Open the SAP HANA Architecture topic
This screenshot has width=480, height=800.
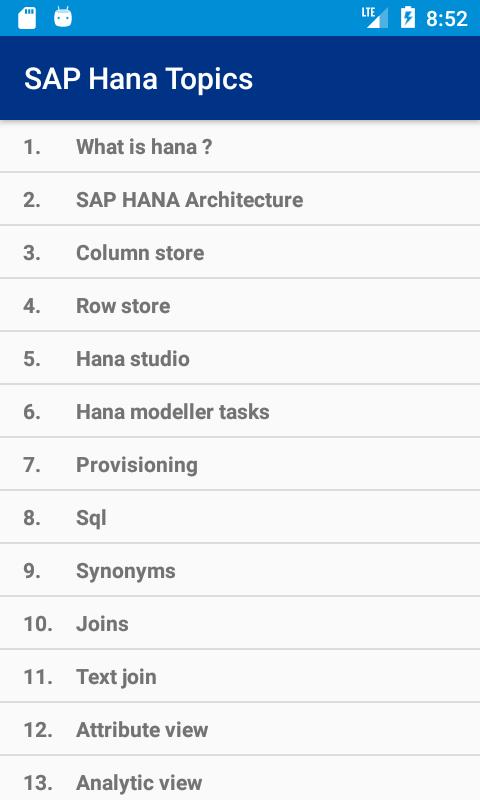pos(240,199)
